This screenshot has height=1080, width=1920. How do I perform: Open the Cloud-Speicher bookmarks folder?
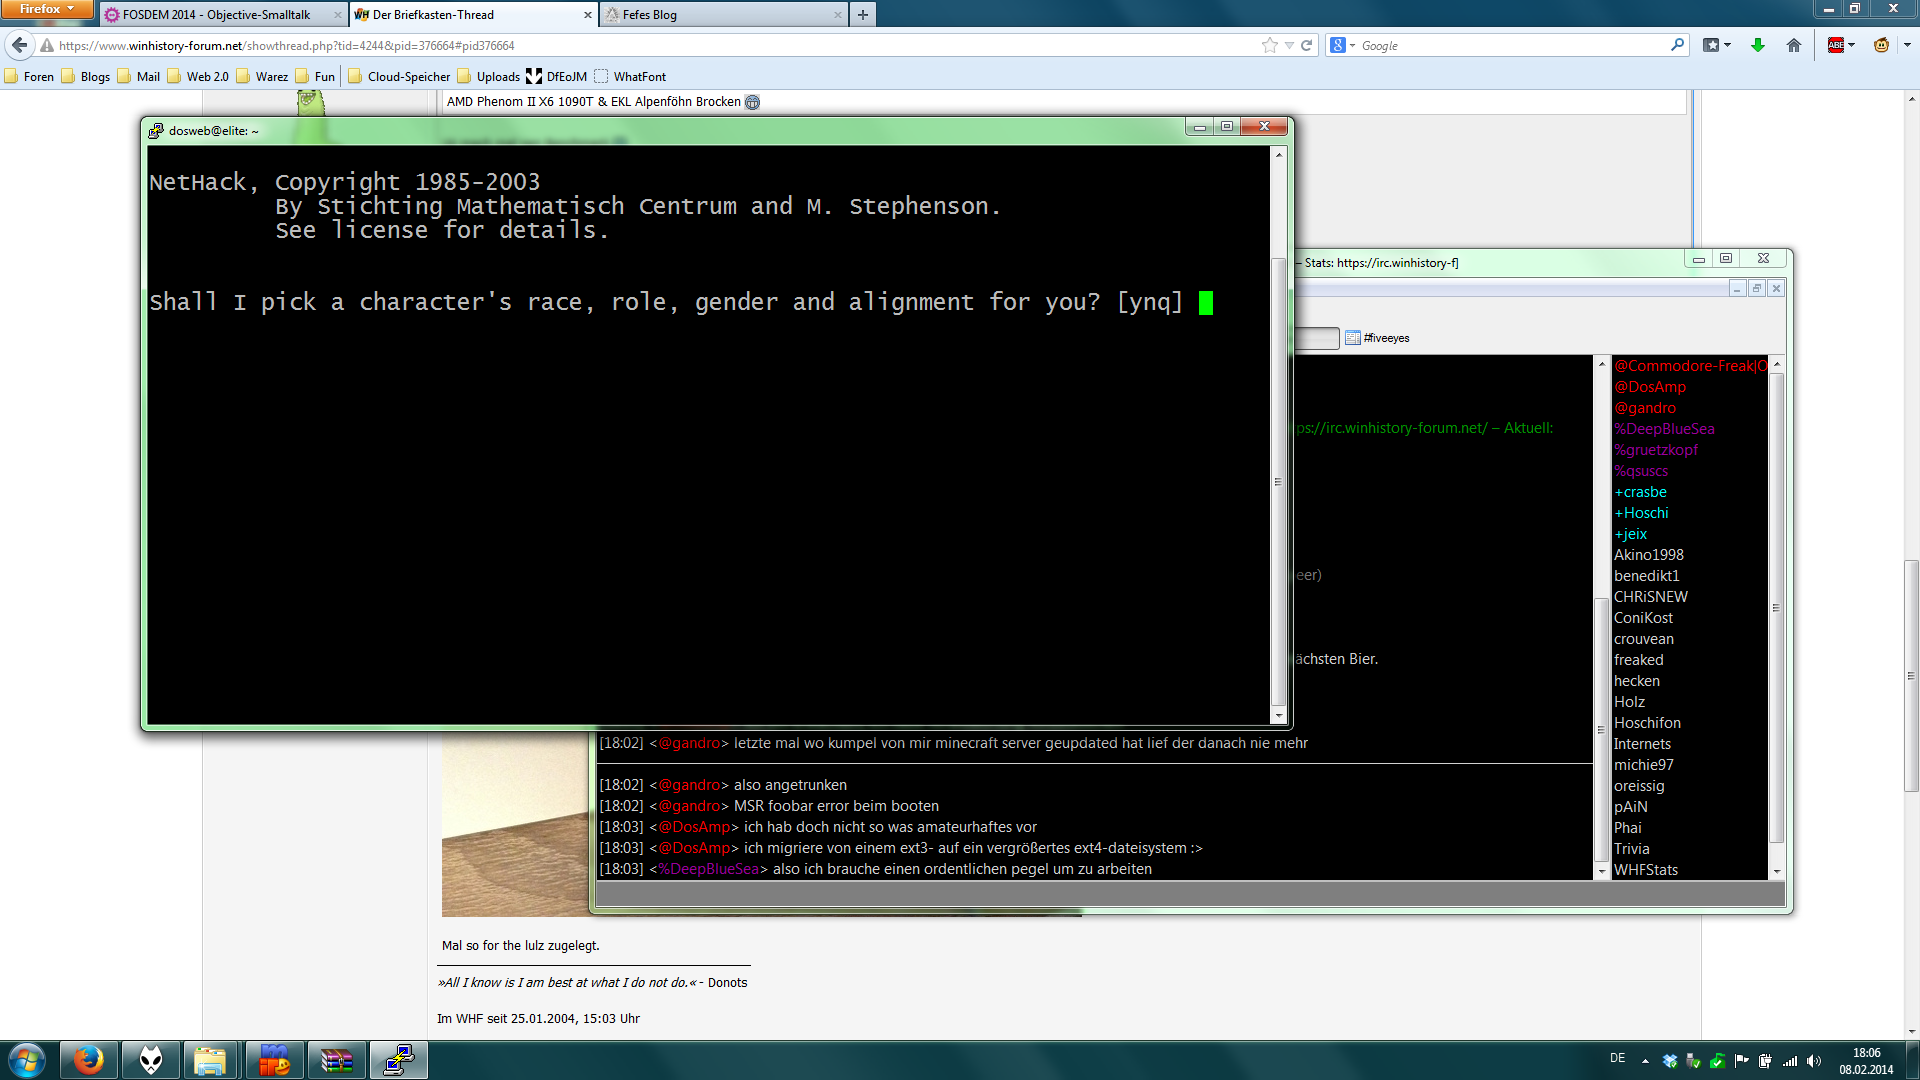tap(399, 76)
